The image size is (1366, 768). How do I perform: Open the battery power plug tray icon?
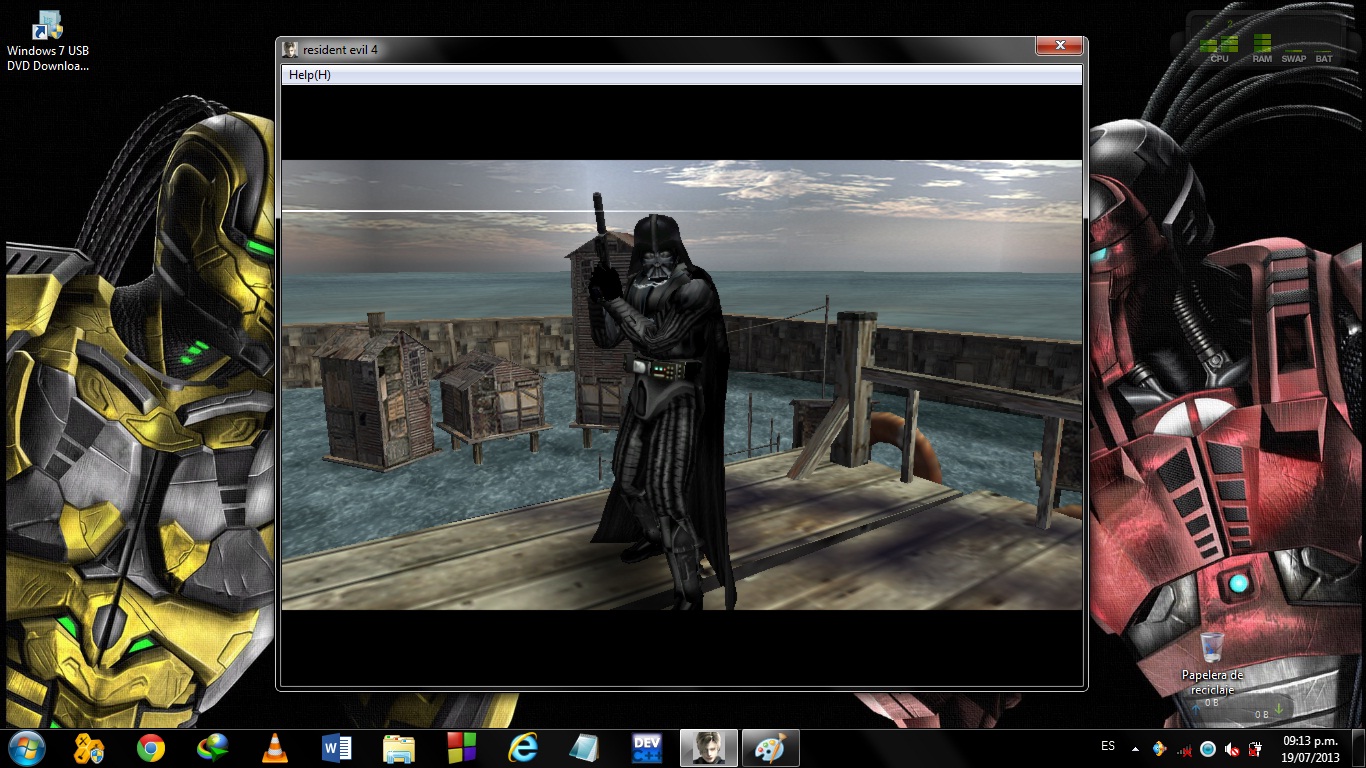point(1255,748)
